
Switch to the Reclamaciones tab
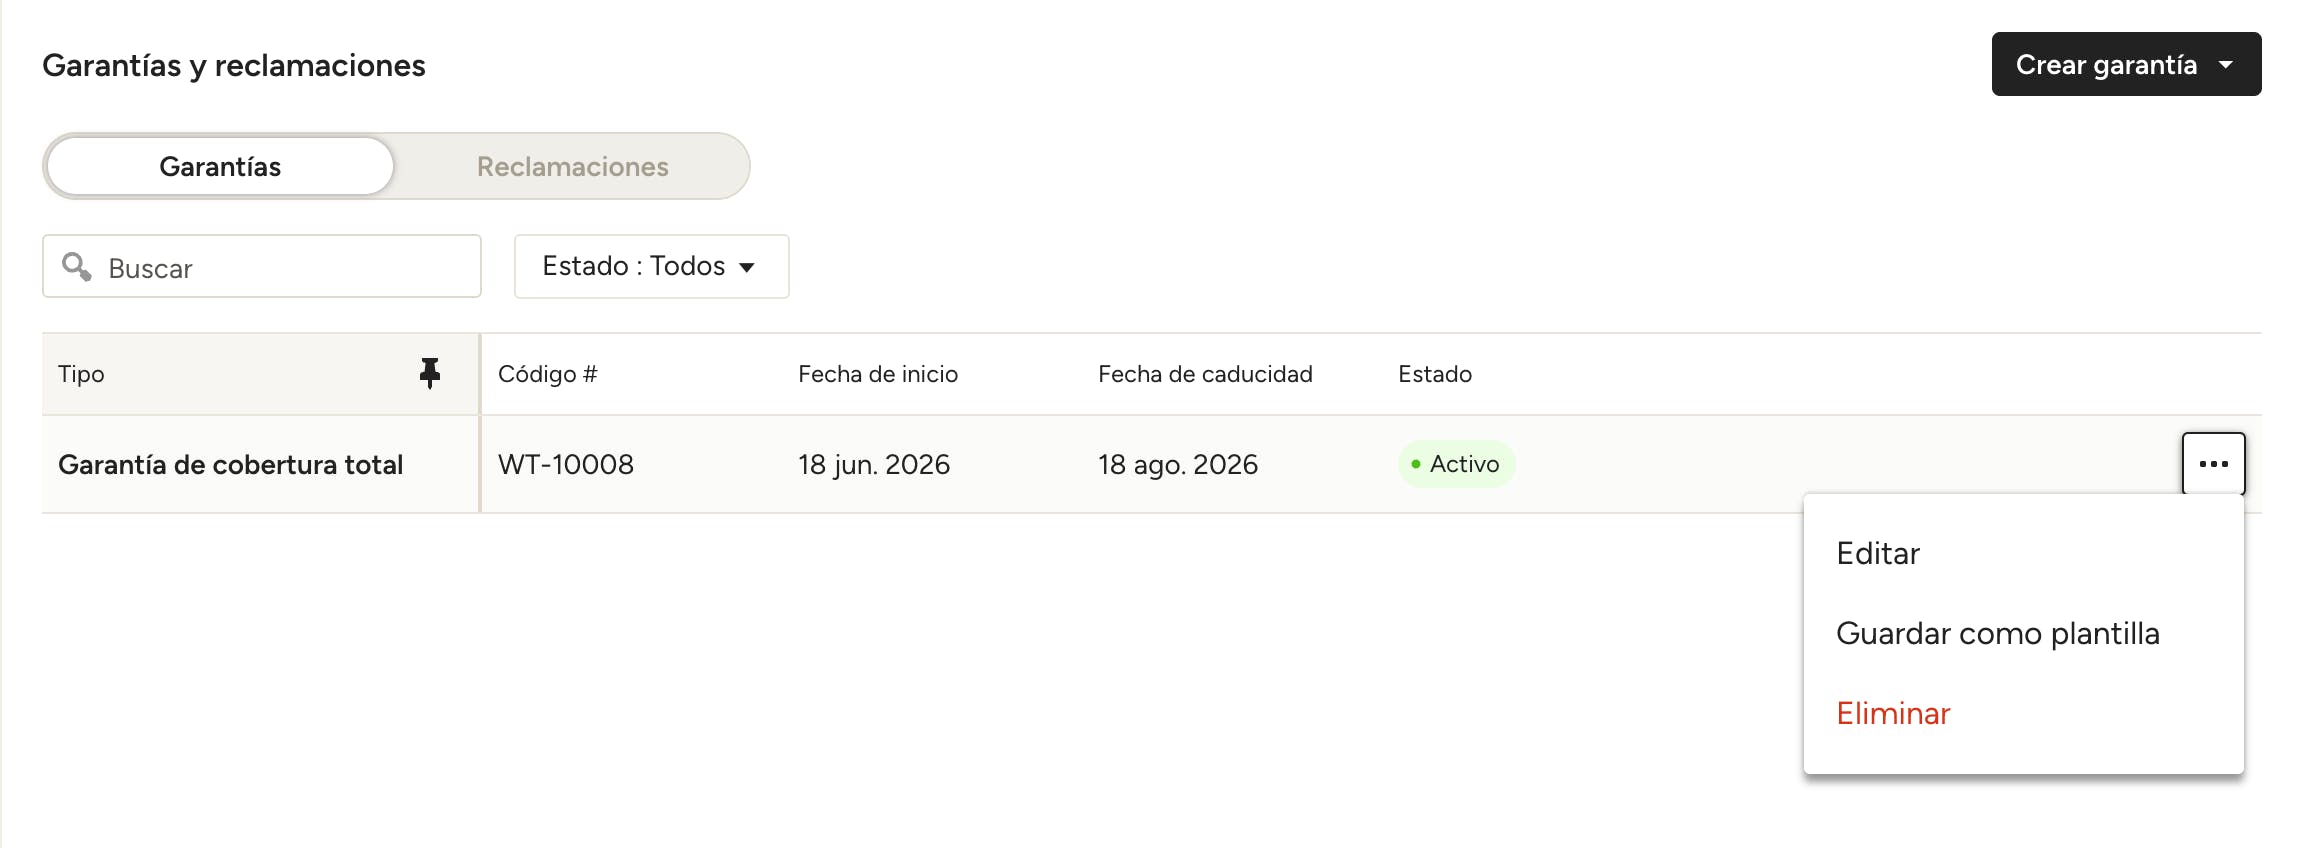[x=572, y=166]
